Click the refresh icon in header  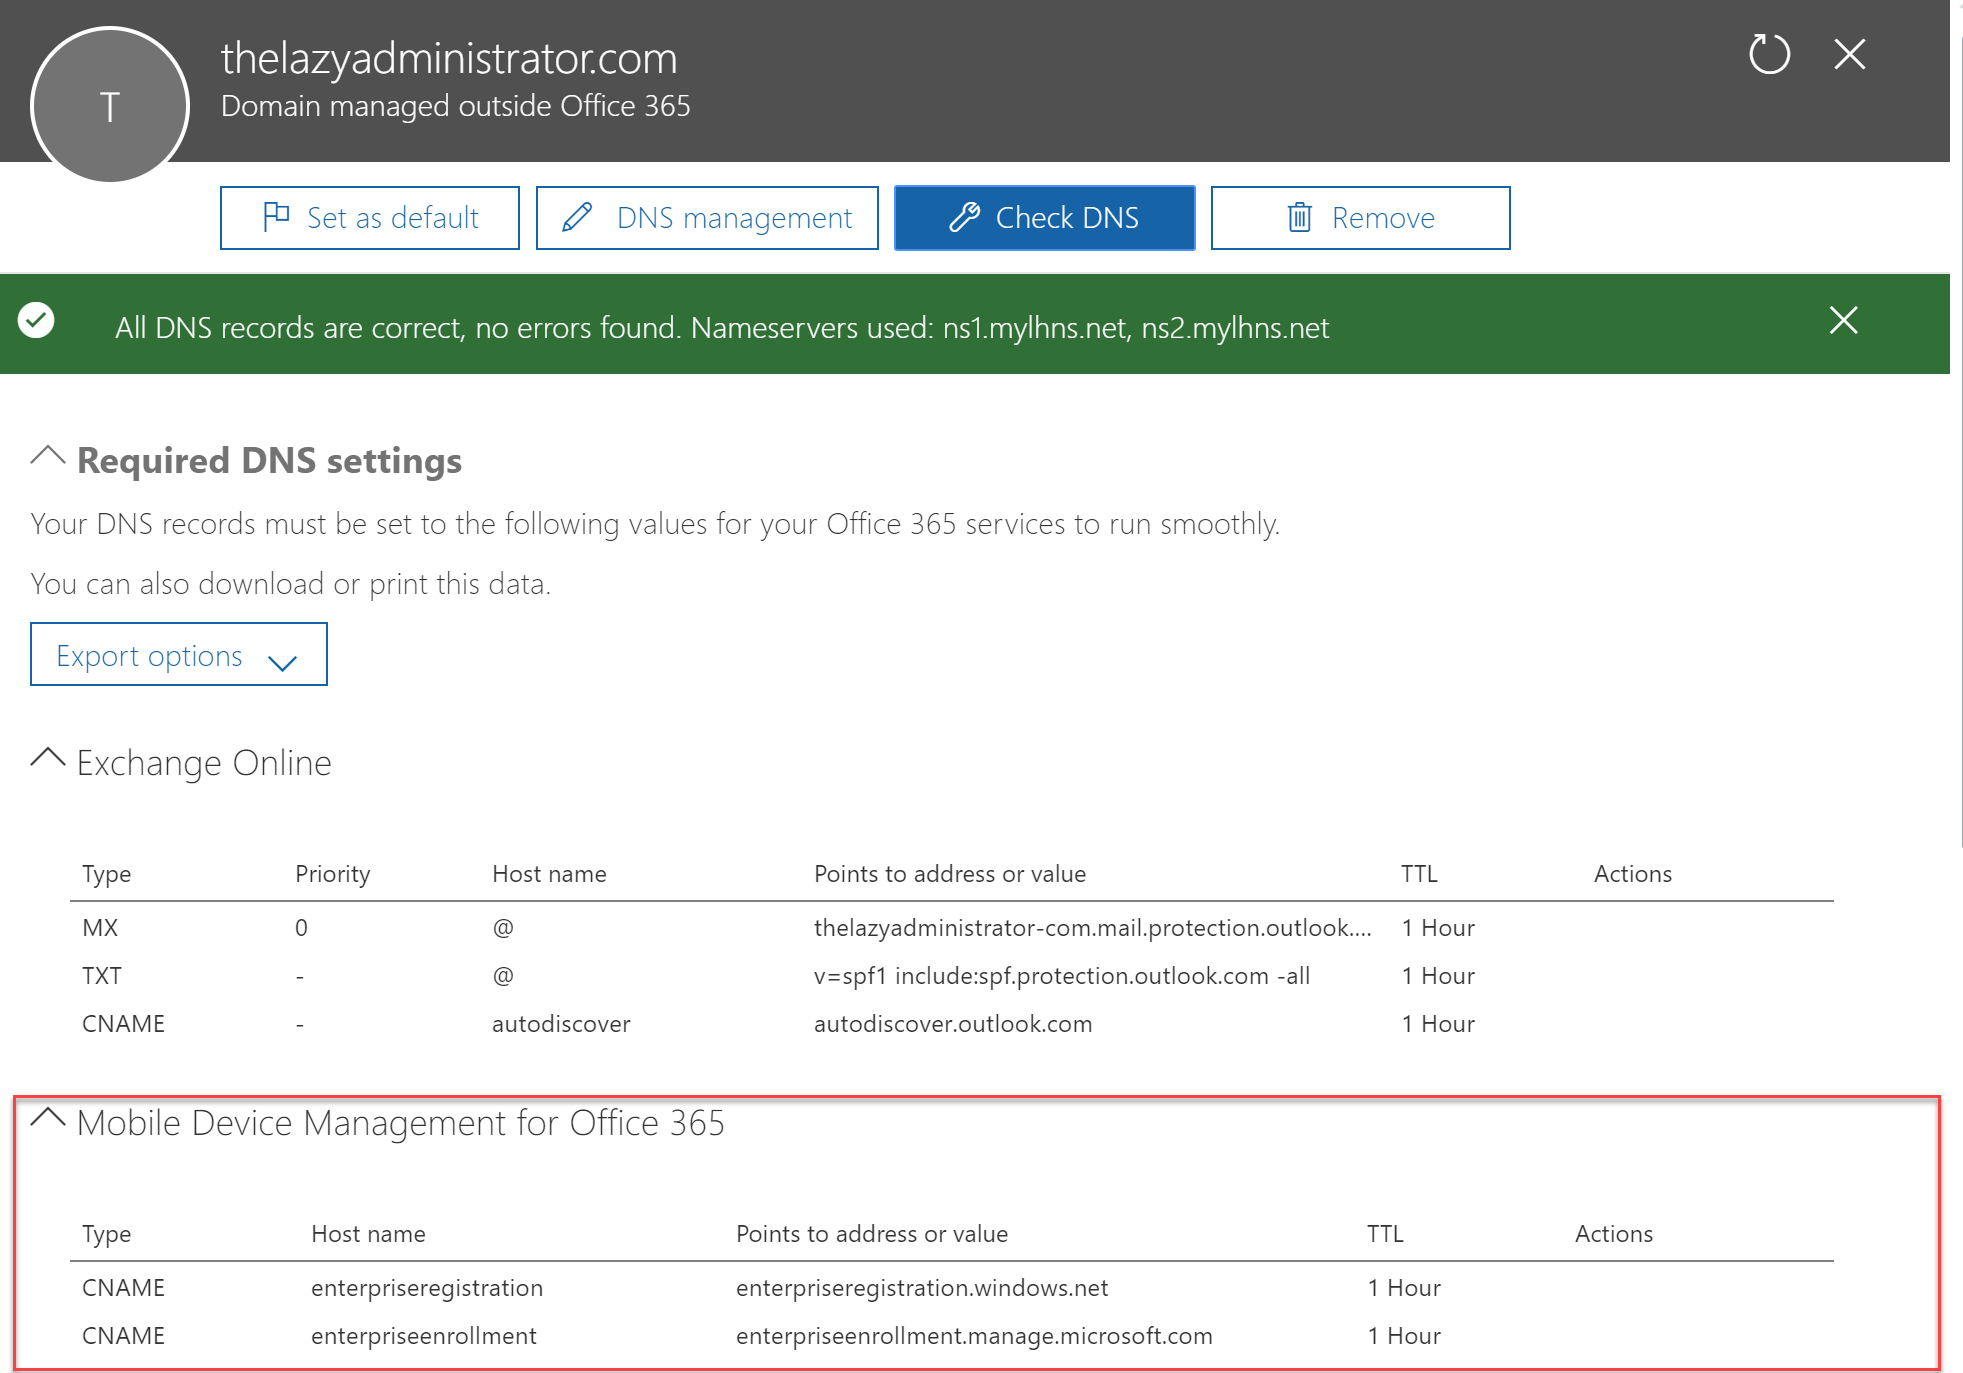[1769, 54]
